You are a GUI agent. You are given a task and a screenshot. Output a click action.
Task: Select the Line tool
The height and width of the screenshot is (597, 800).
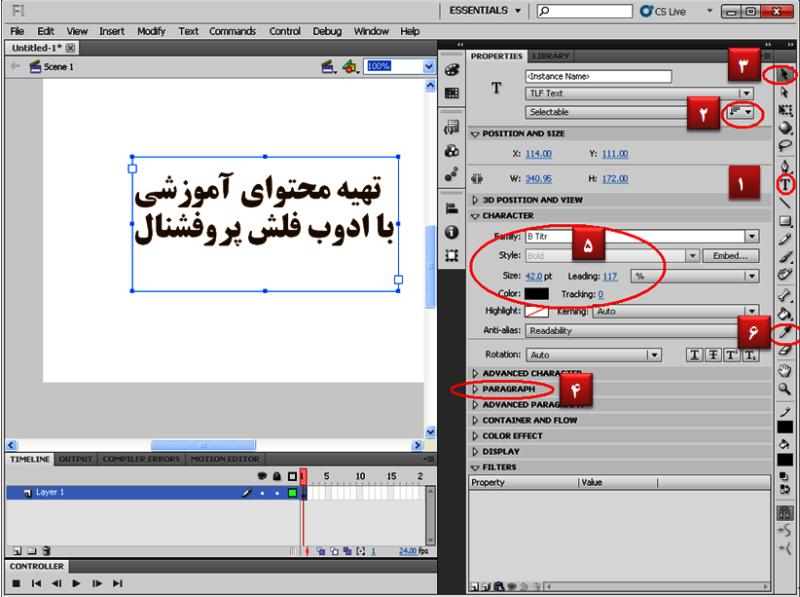[x=785, y=203]
